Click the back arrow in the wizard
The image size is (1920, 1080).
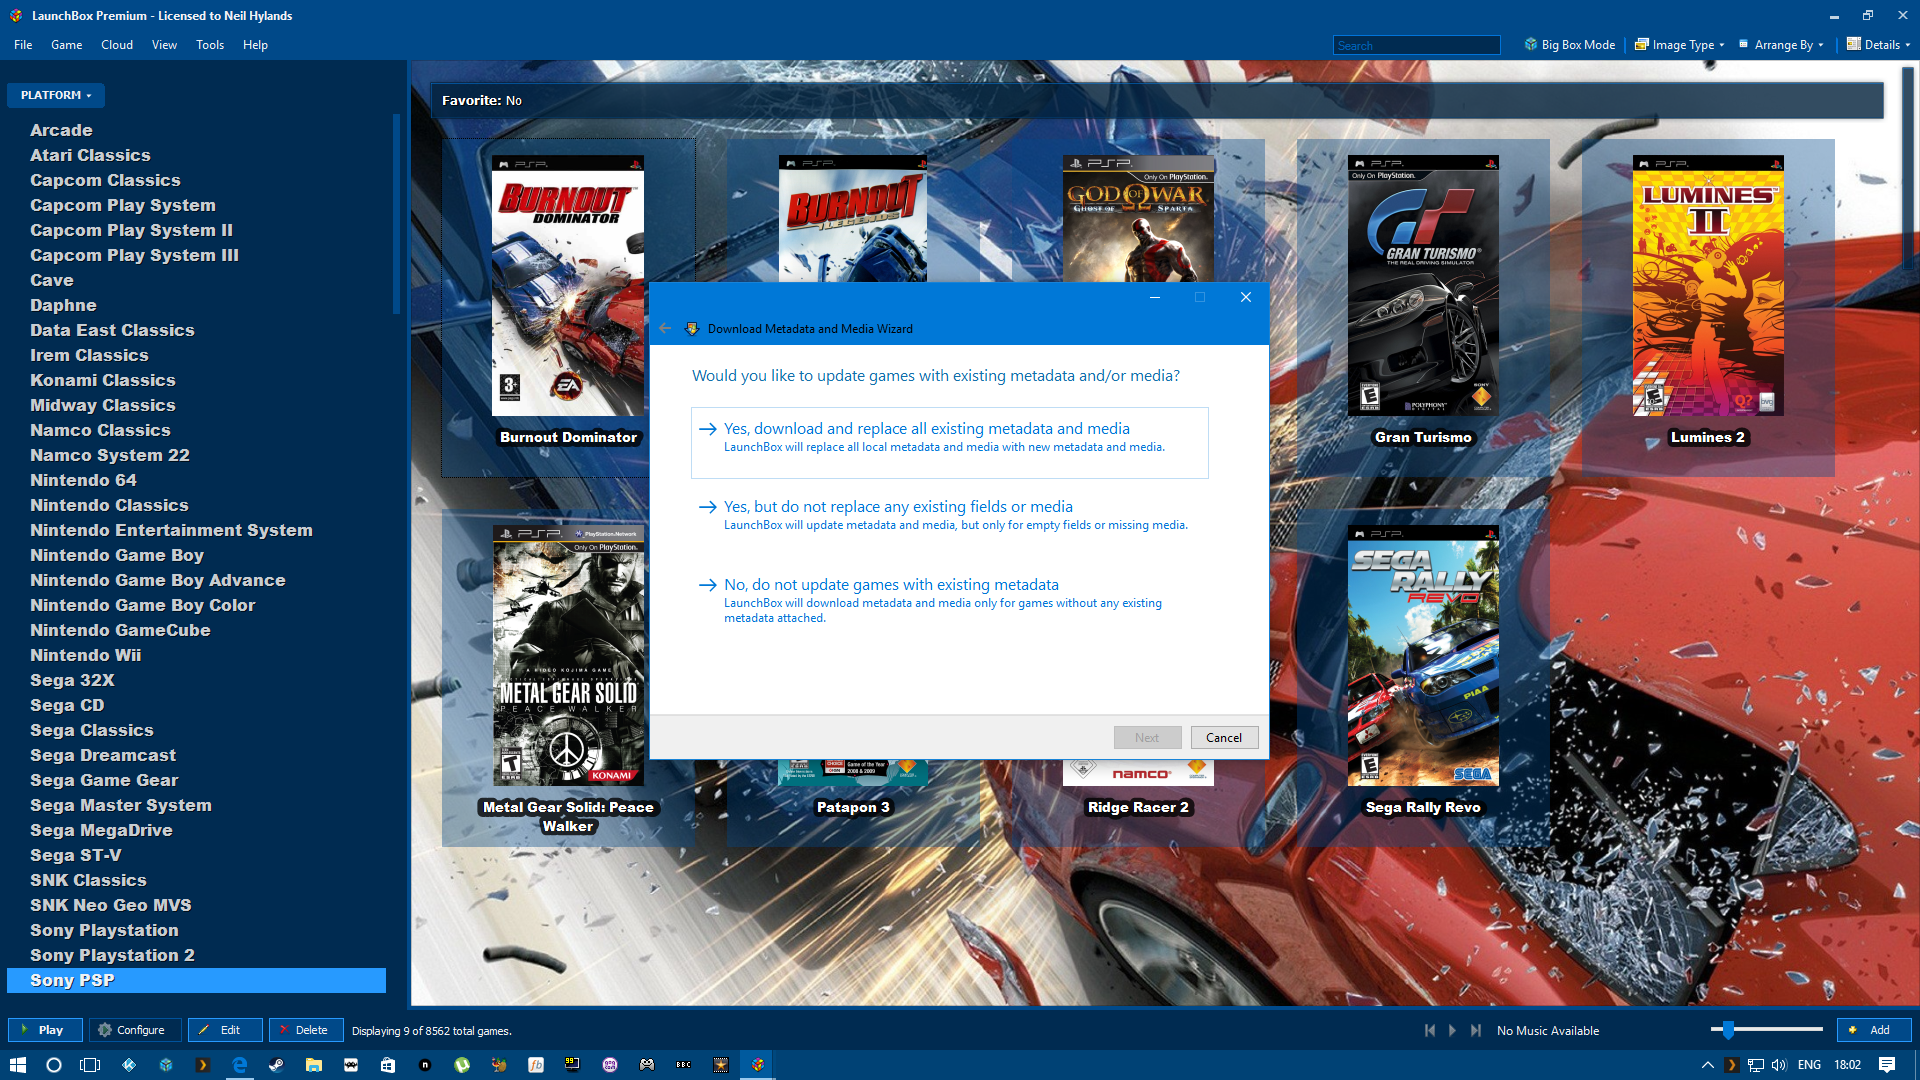(x=666, y=329)
